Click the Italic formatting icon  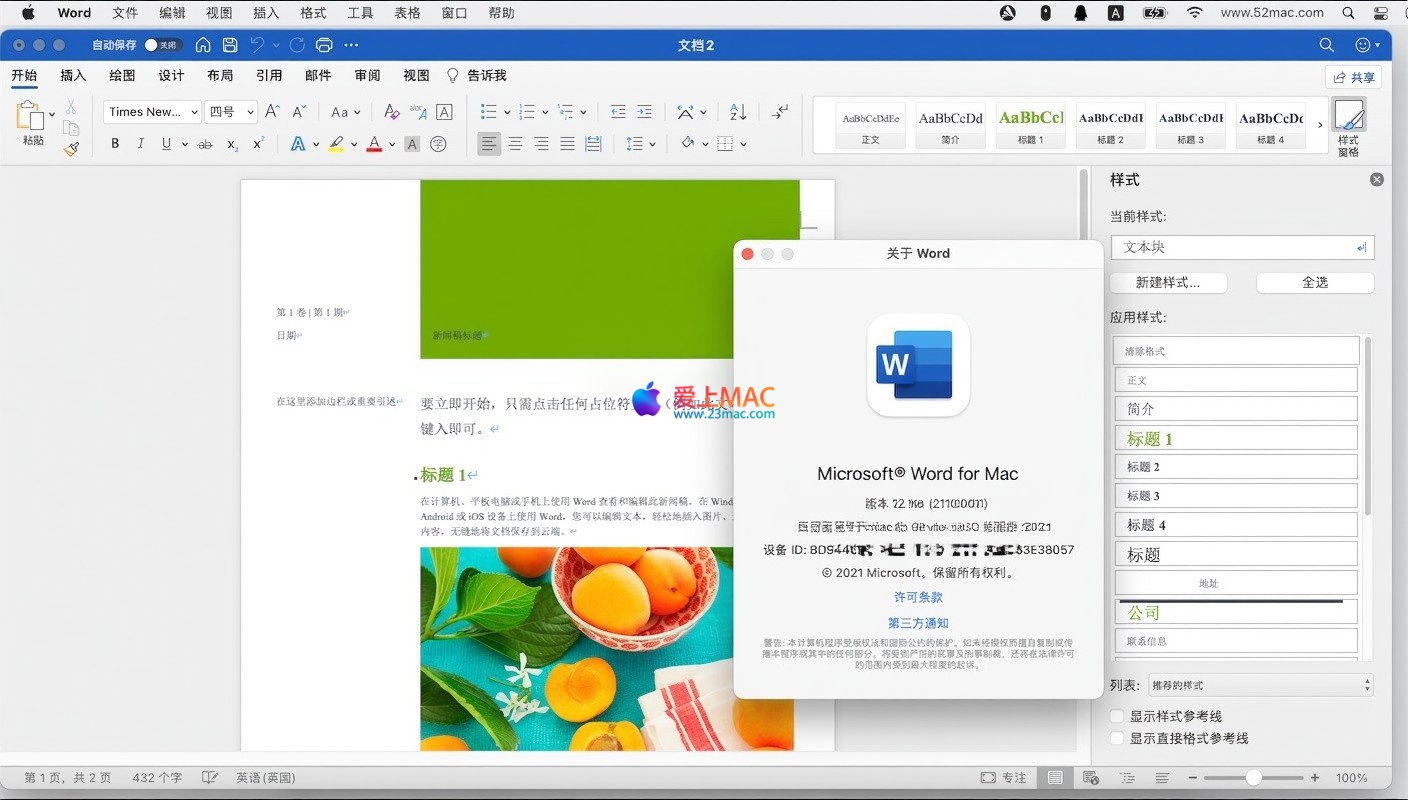140,144
